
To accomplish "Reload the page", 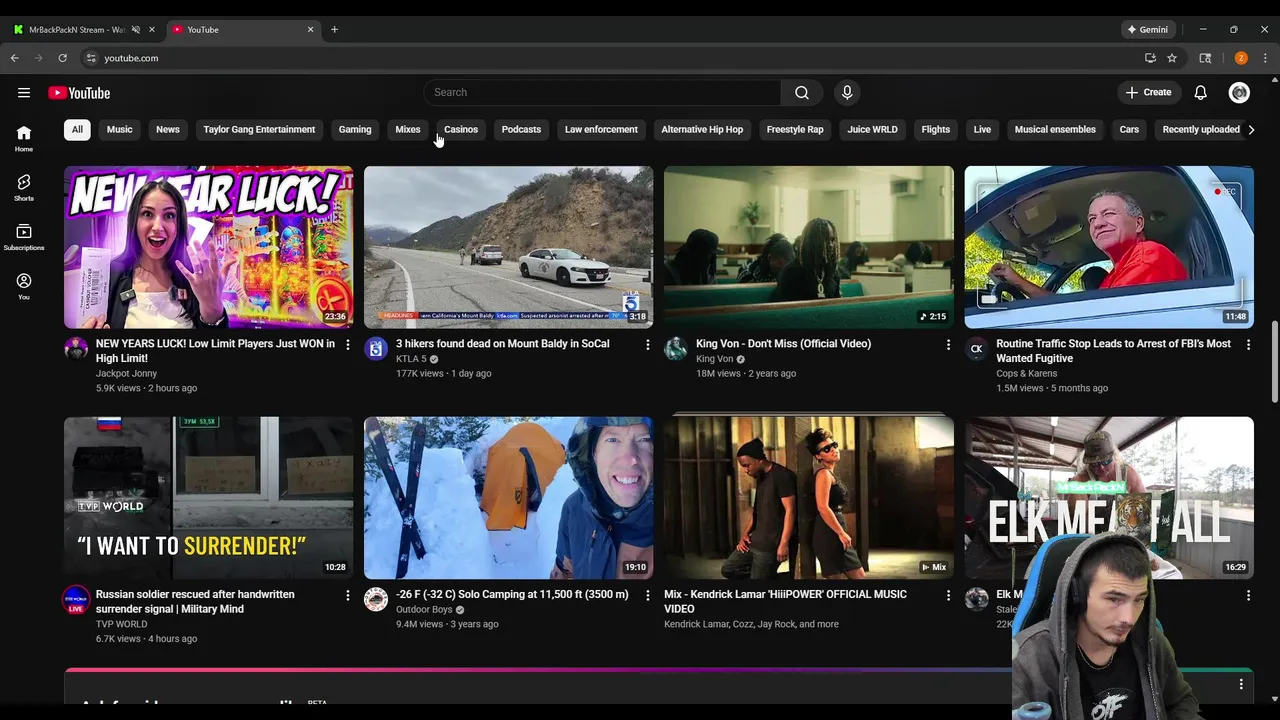I will click(62, 58).
